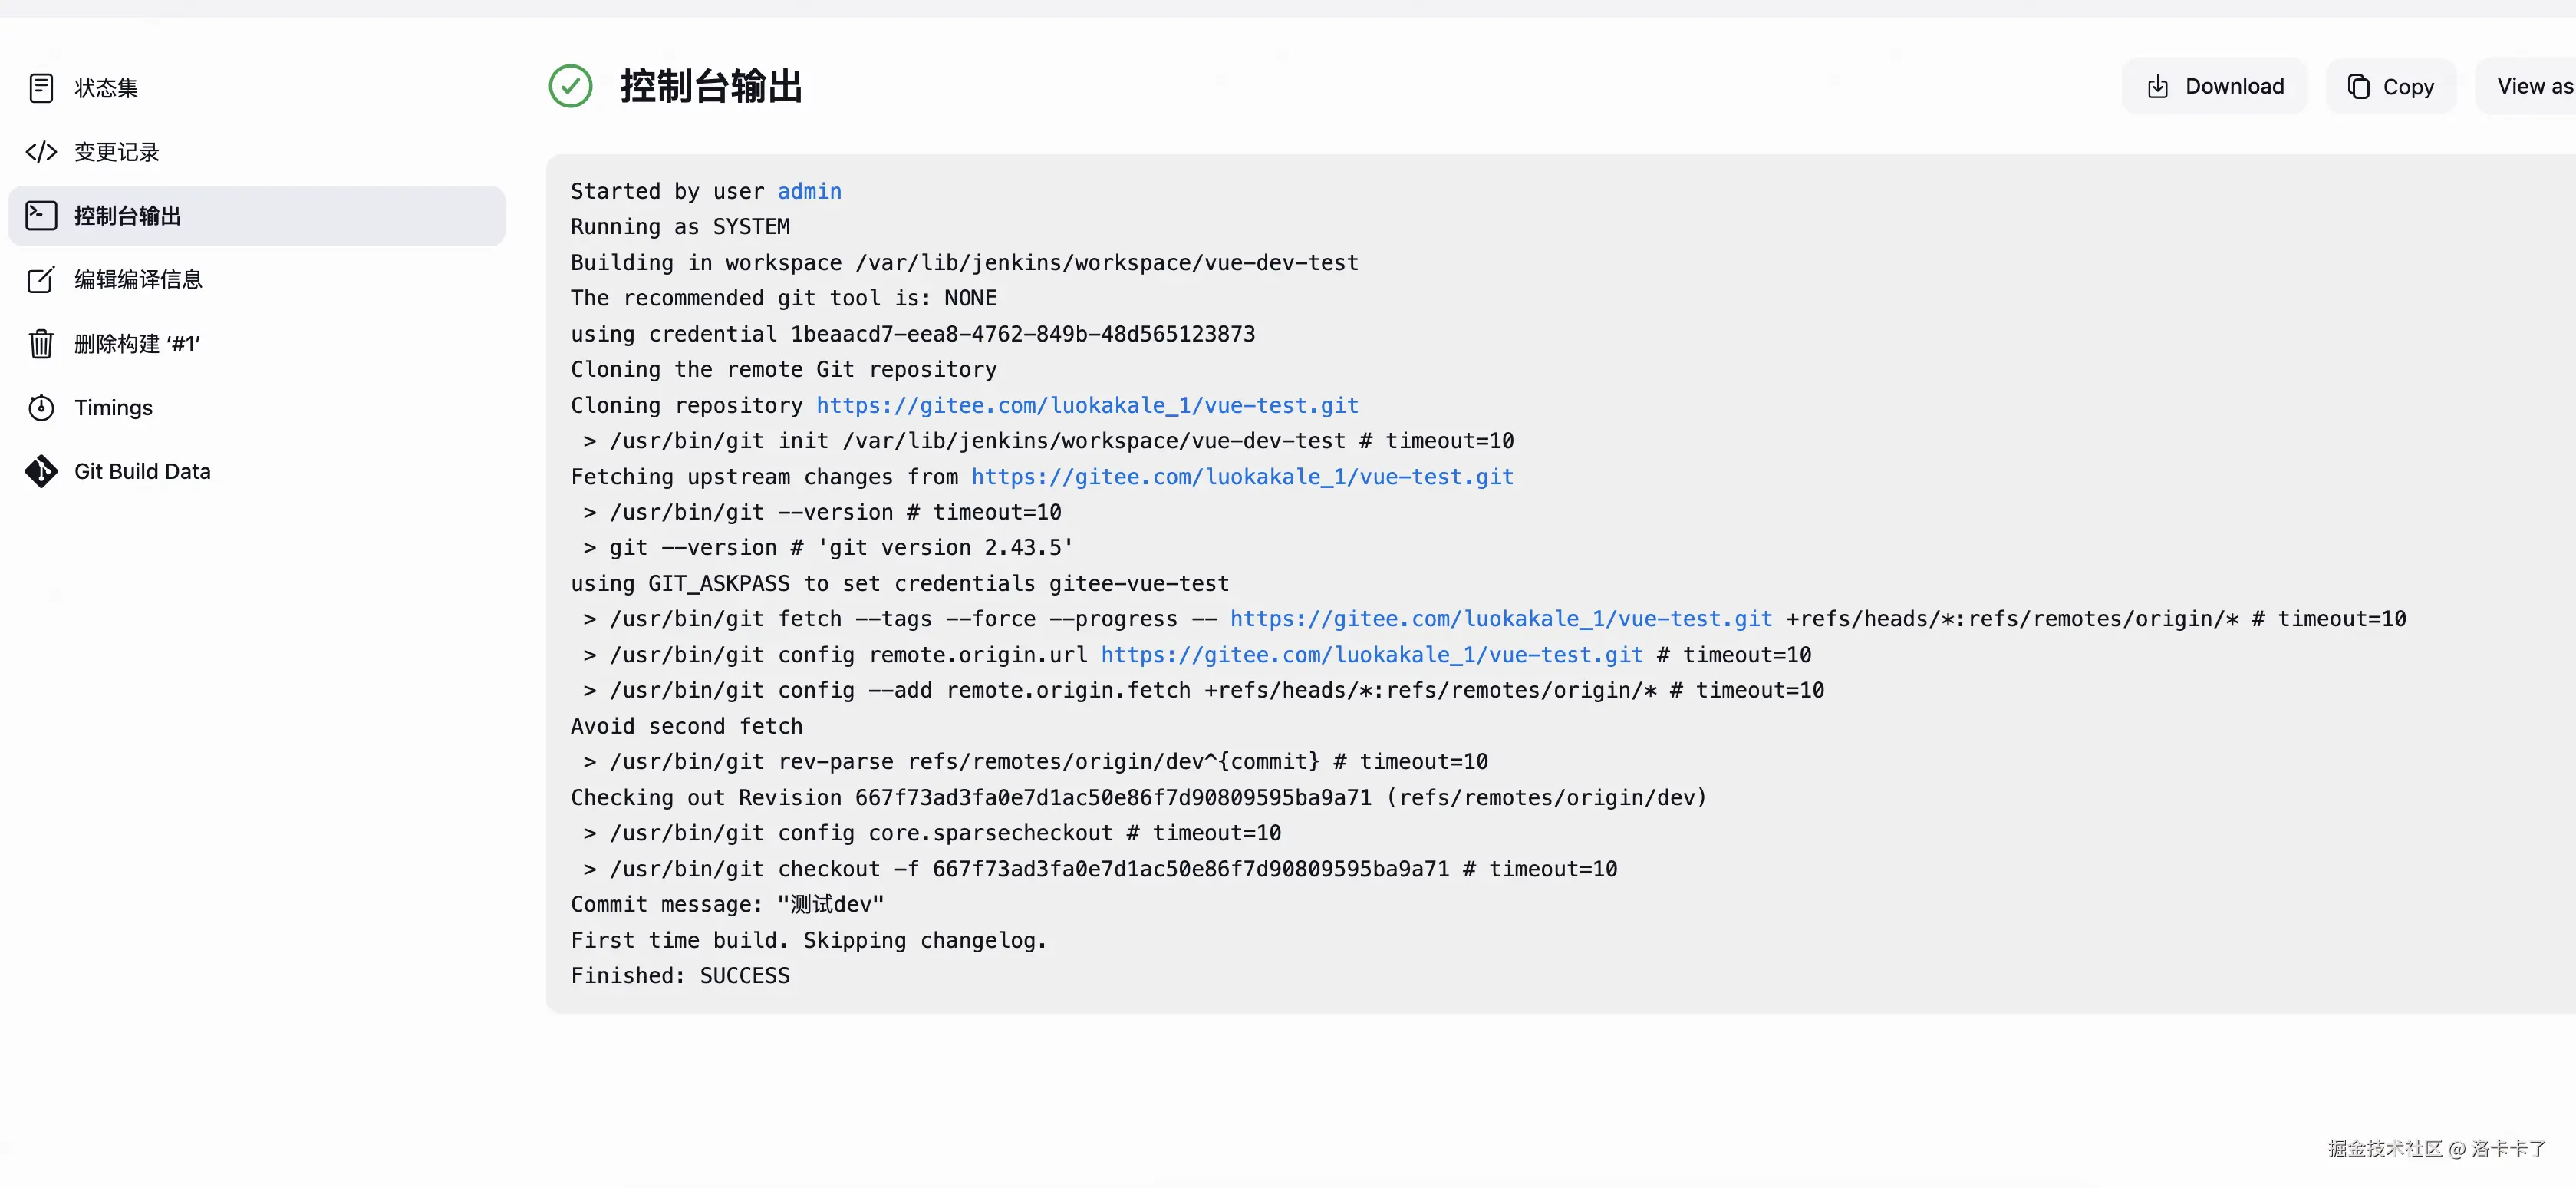
Task: Open gitee link in remote.origin.url line
Action: coord(1371,655)
